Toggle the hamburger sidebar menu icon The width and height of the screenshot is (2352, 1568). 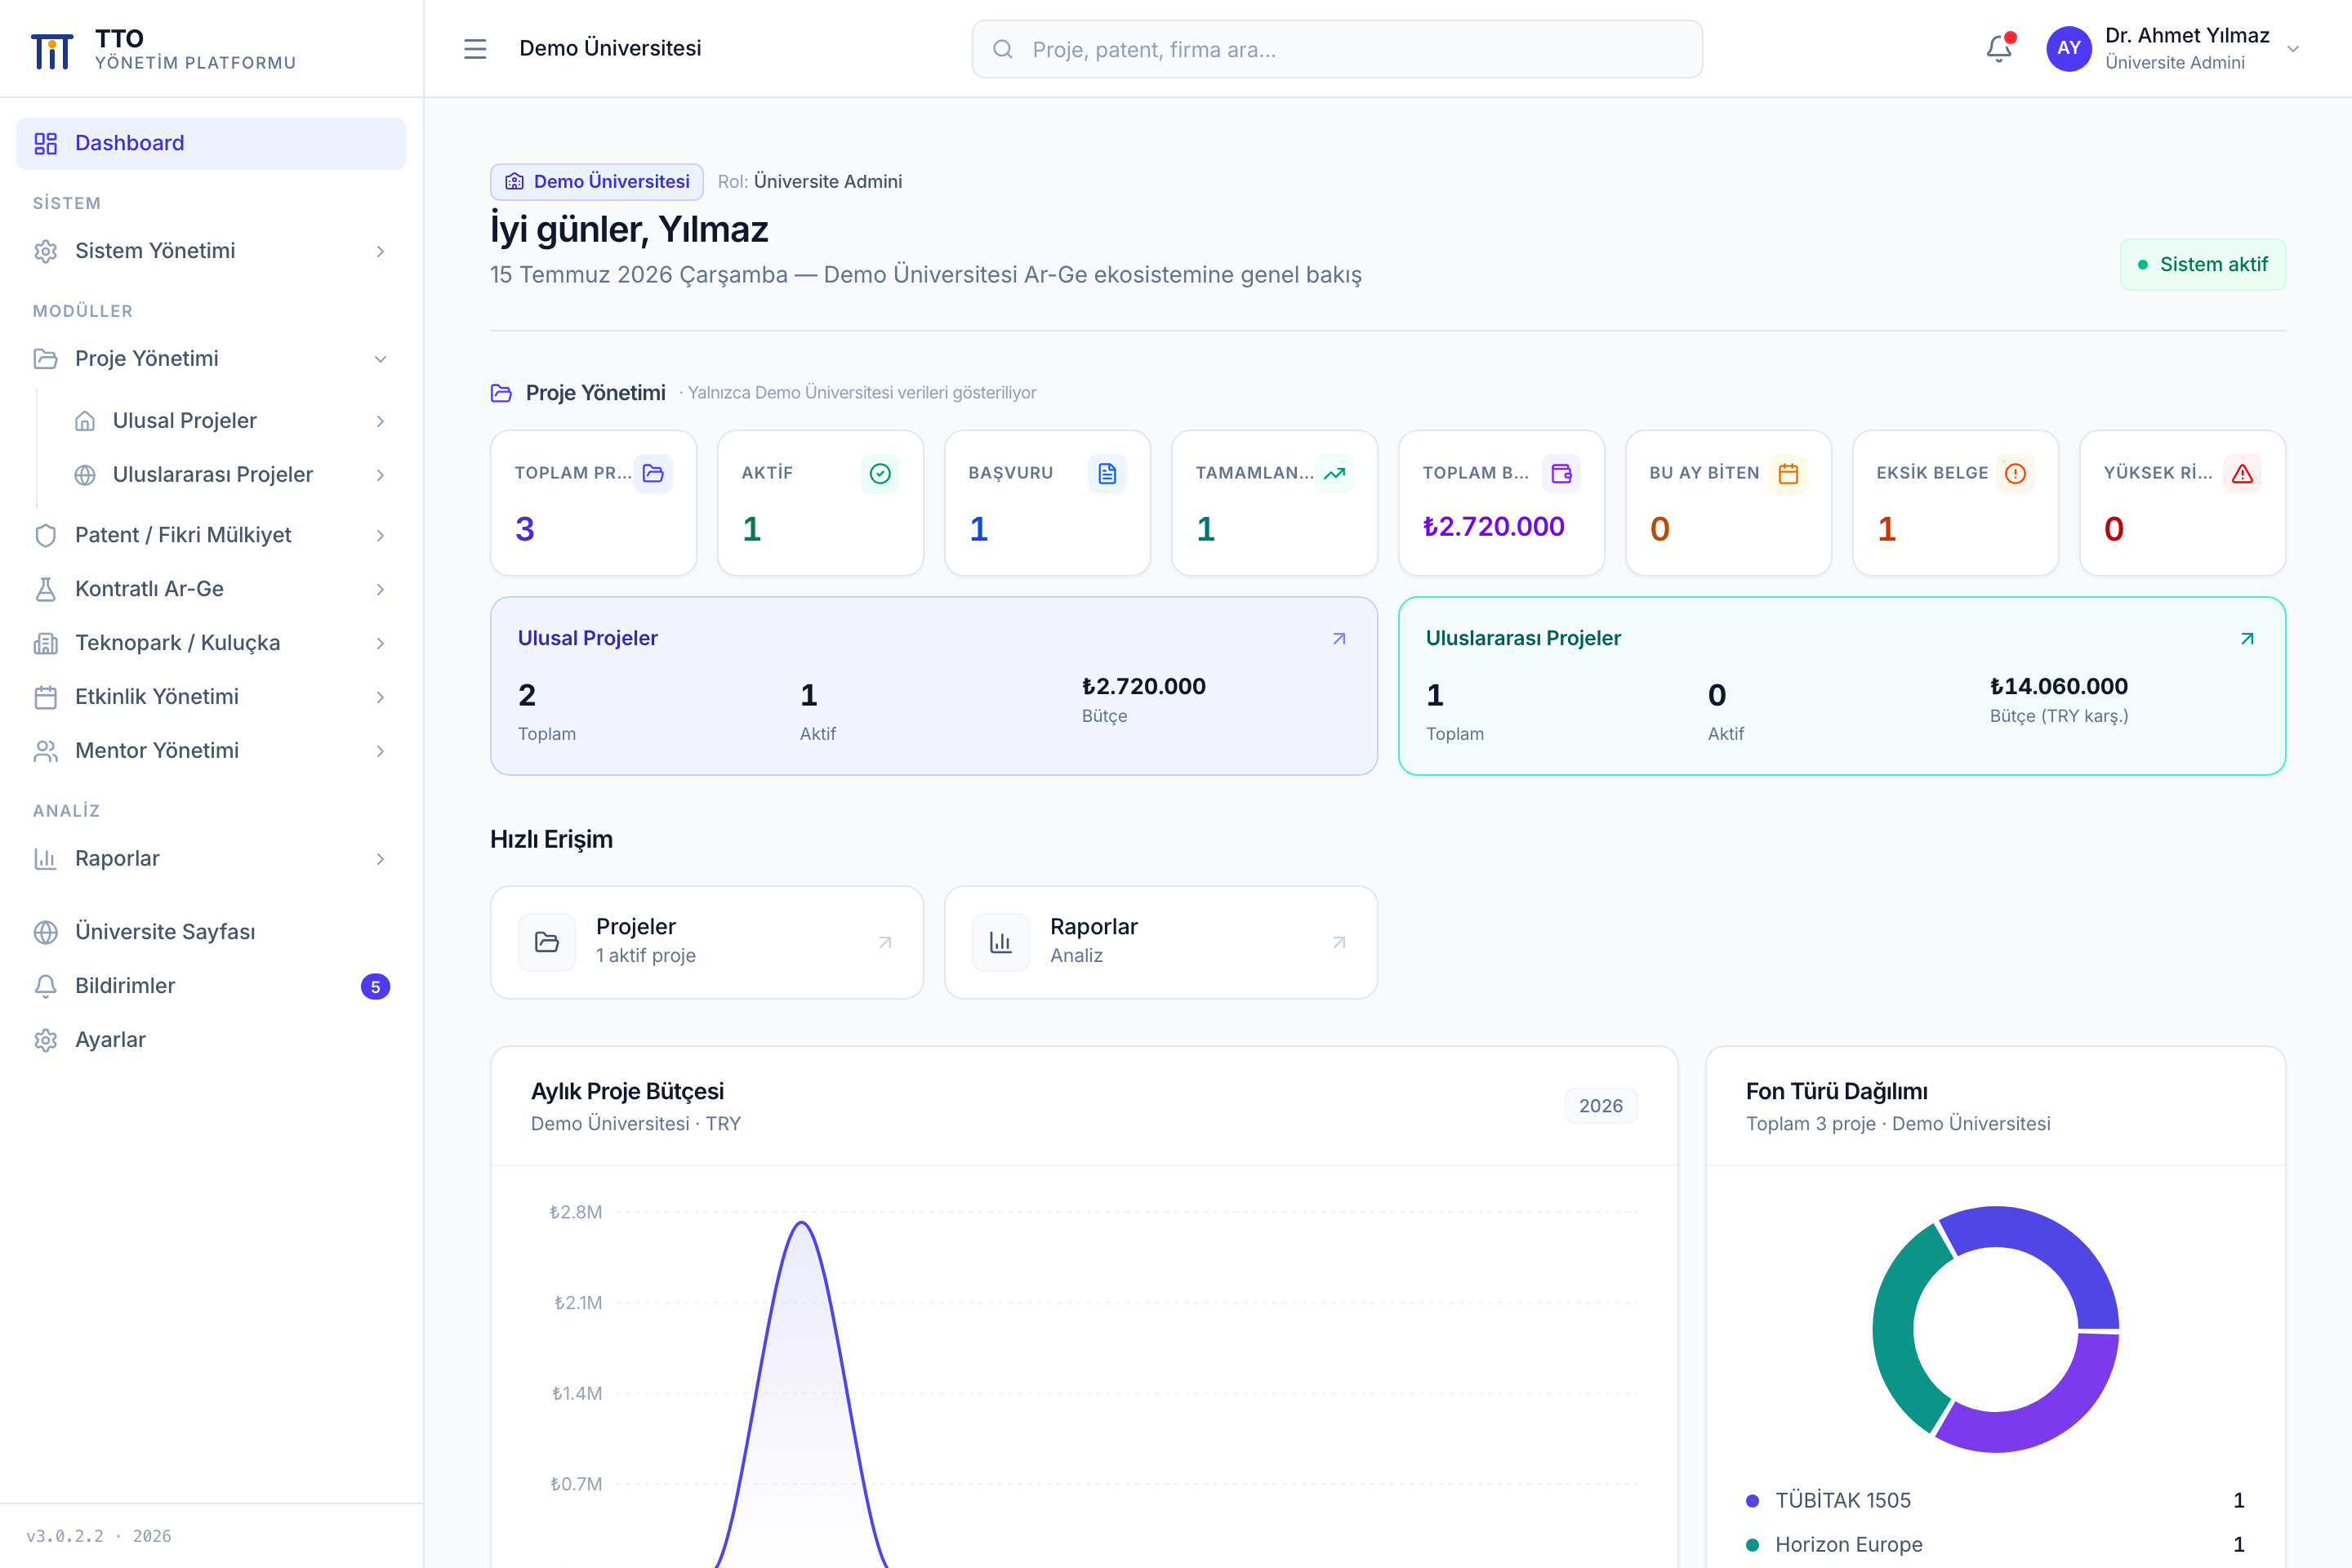pyautogui.click(x=475, y=49)
